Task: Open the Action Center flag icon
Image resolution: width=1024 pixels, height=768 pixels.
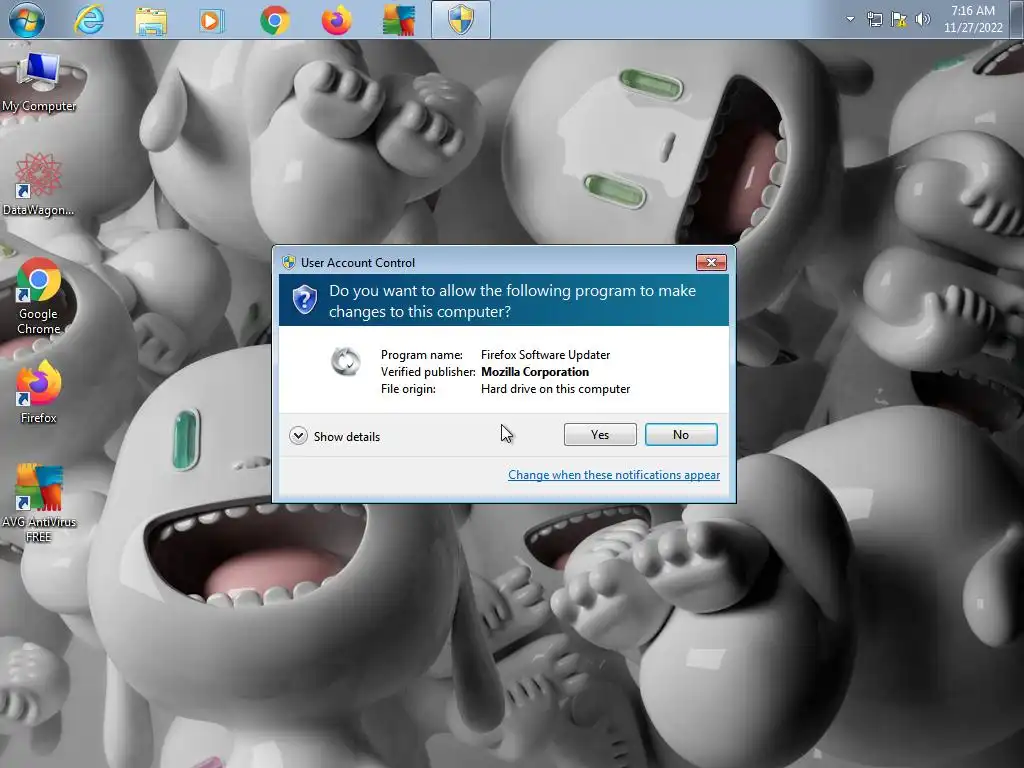Action: 899,19
